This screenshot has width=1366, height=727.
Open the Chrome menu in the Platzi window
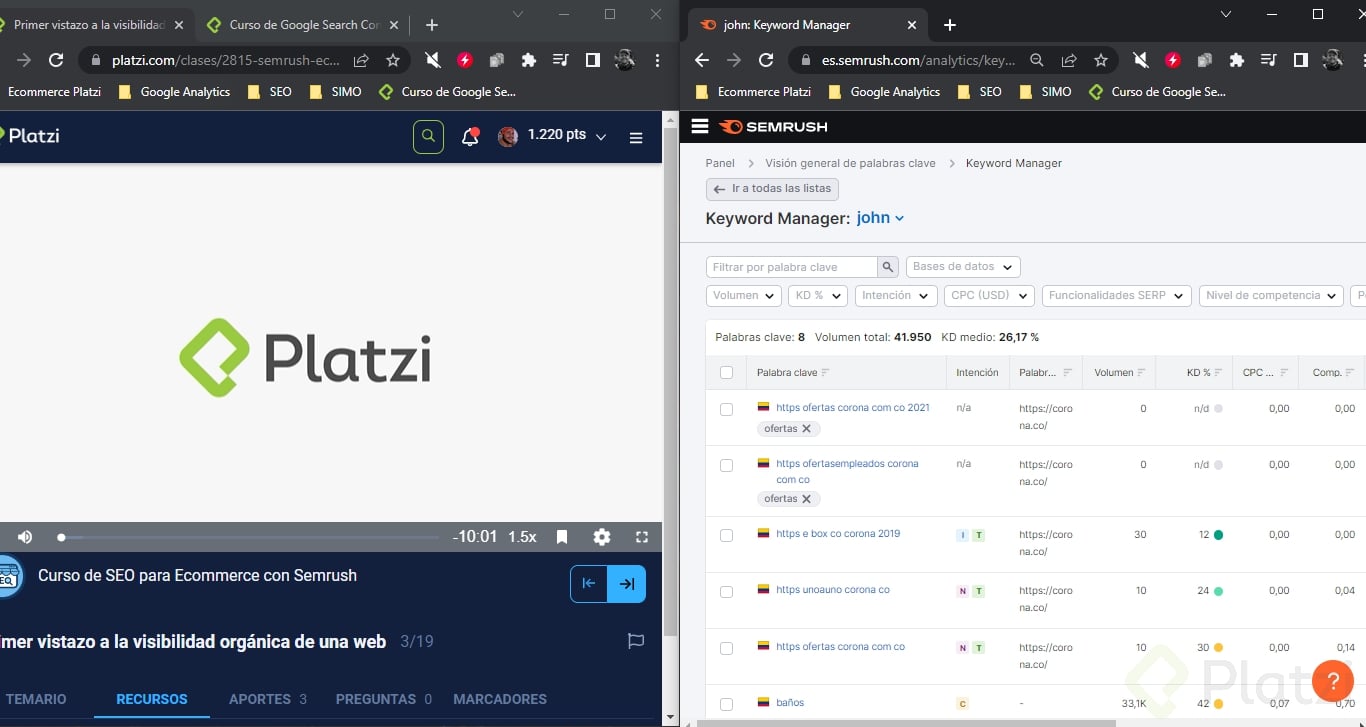pos(657,60)
